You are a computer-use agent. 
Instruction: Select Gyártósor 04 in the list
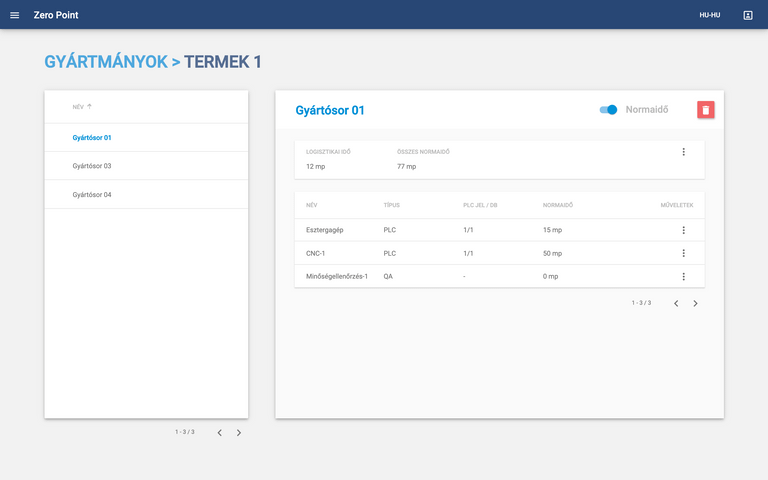pos(92,194)
